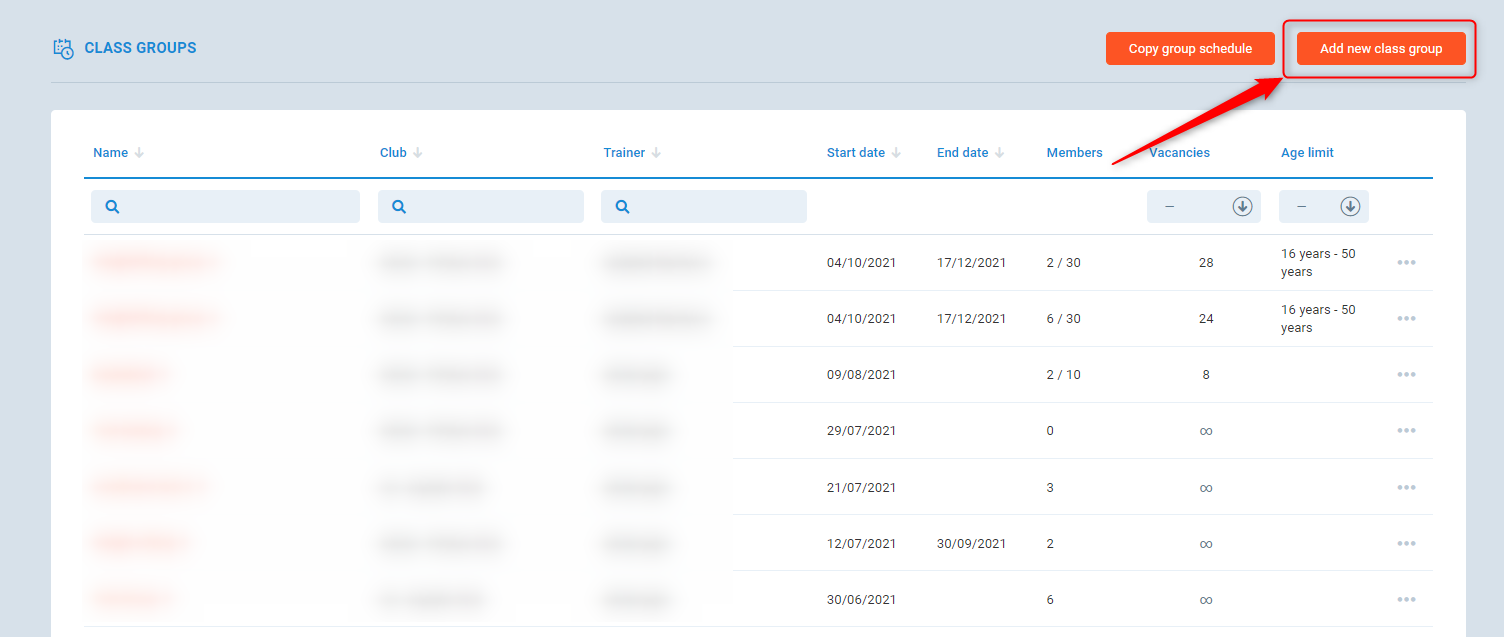This screenshot has width=1504, height=637.
Task: Sort by End date column arrow
Action: (1000, 153)
